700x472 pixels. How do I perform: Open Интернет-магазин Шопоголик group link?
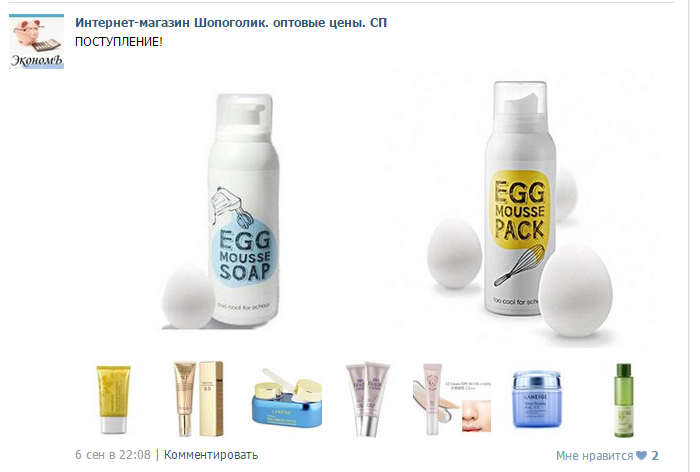[x=231, y=23]
